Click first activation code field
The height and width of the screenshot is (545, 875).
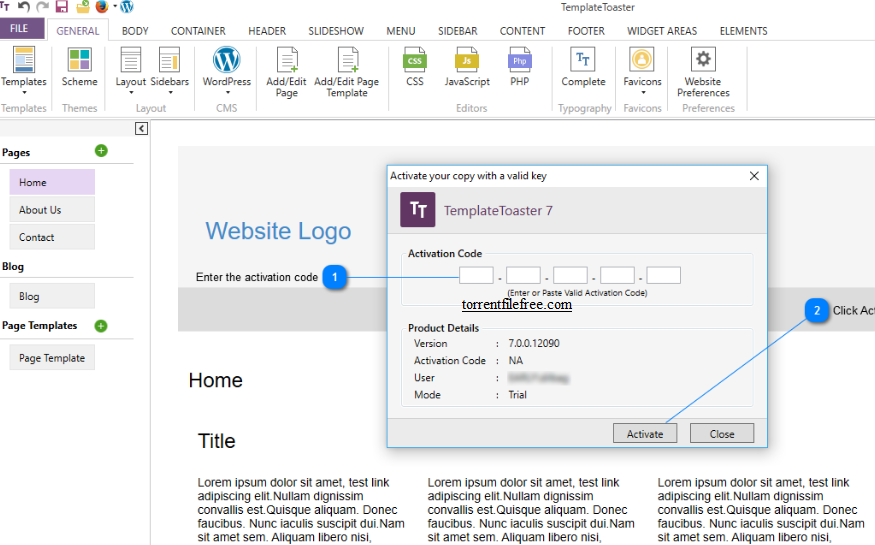(476, 275)
